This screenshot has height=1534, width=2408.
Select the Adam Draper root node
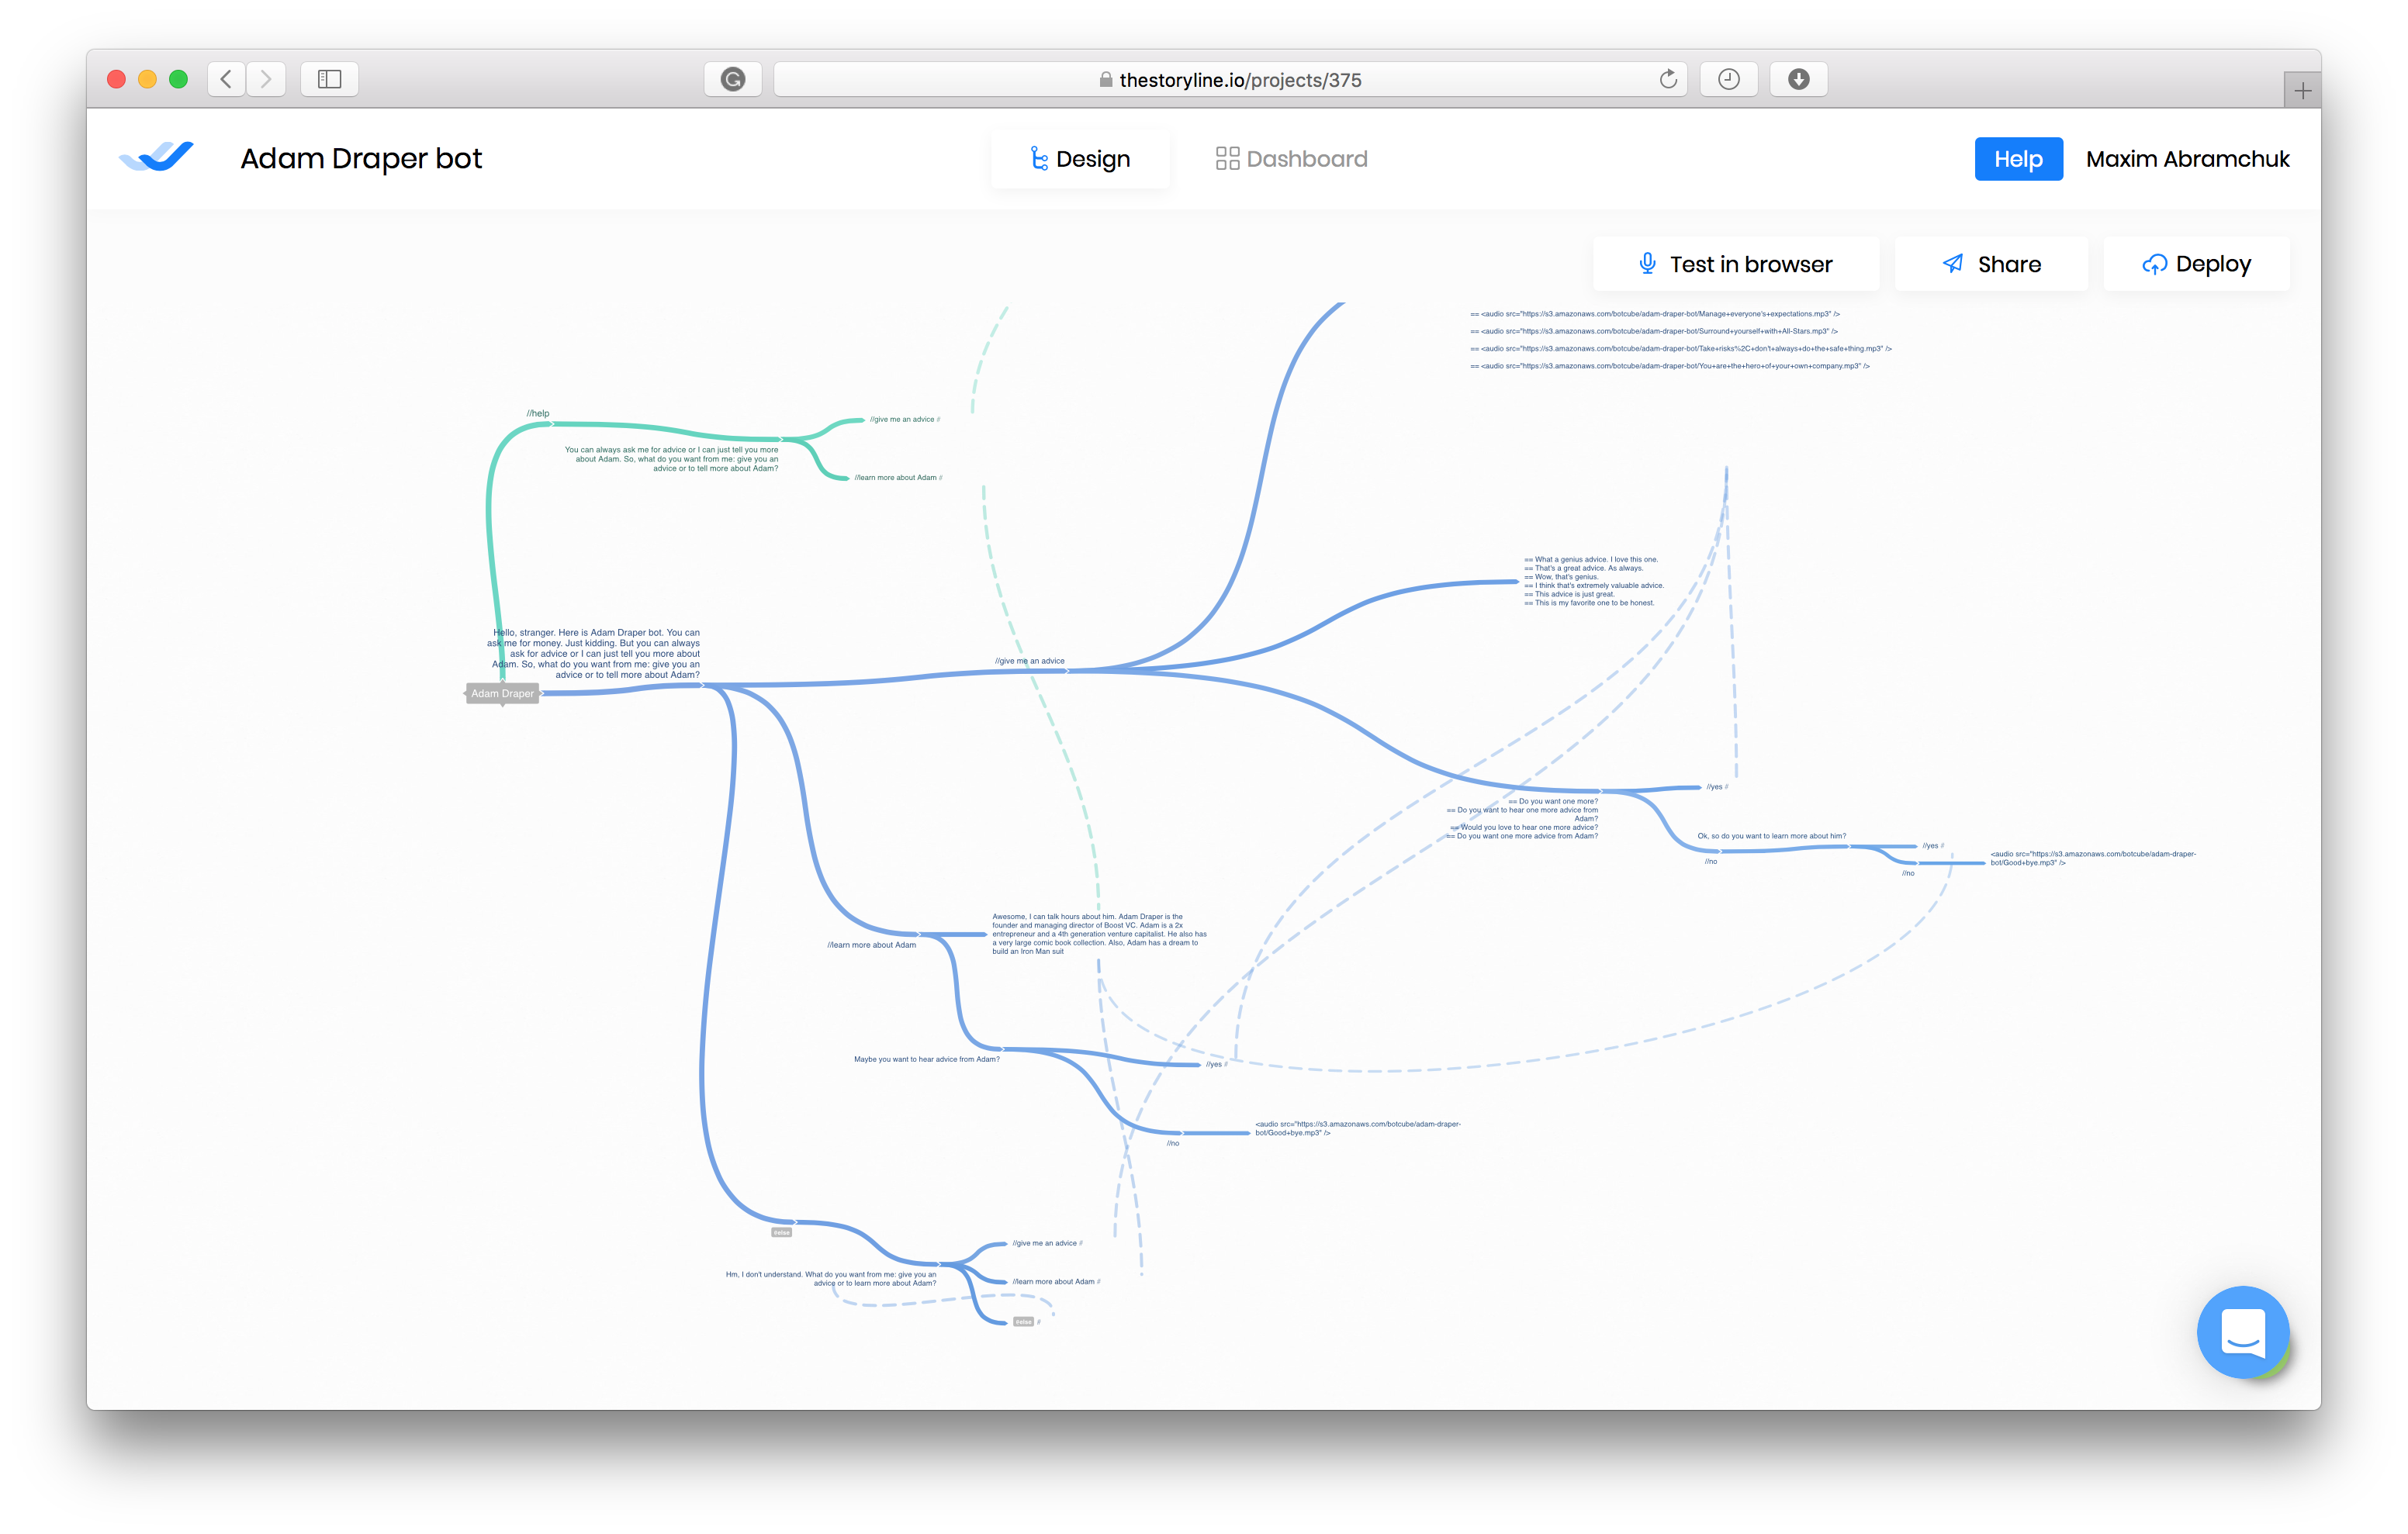[x=502, y=693]
